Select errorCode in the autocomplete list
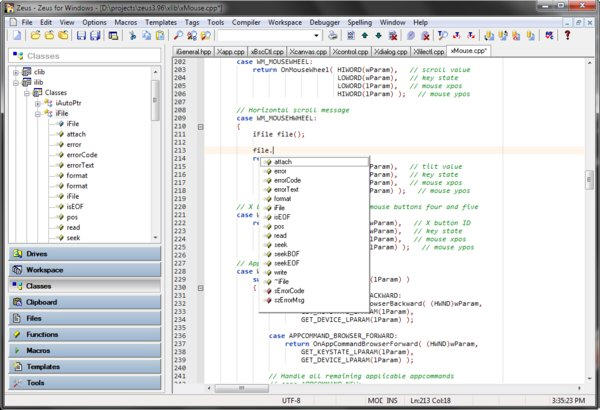This screenshot has width=600, height=410. tap(287, 180)
